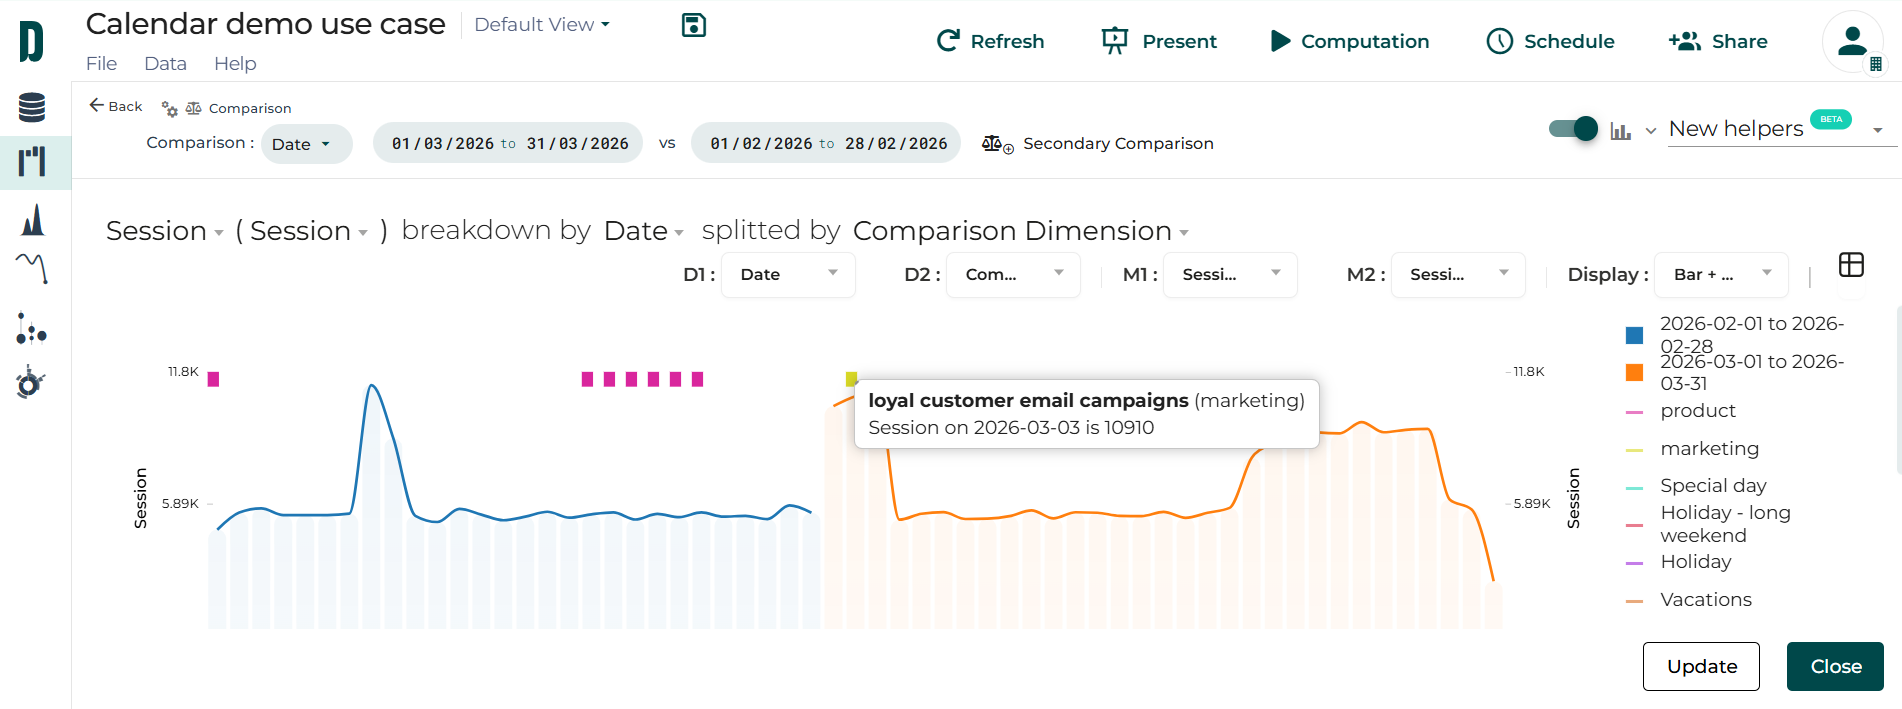Open the File menu
The height and width of the screenshot is (709, 1902).
pyautogui.click(x=101, y=64)
